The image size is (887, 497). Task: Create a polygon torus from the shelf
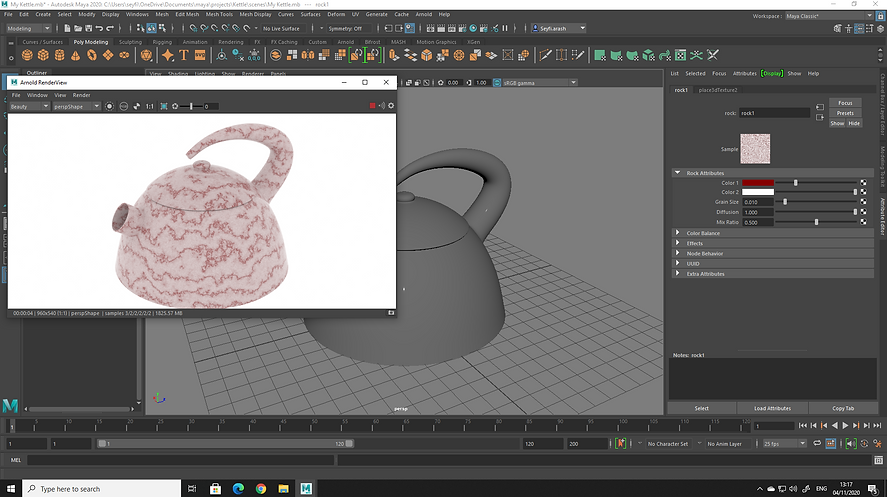click(92, 55)
